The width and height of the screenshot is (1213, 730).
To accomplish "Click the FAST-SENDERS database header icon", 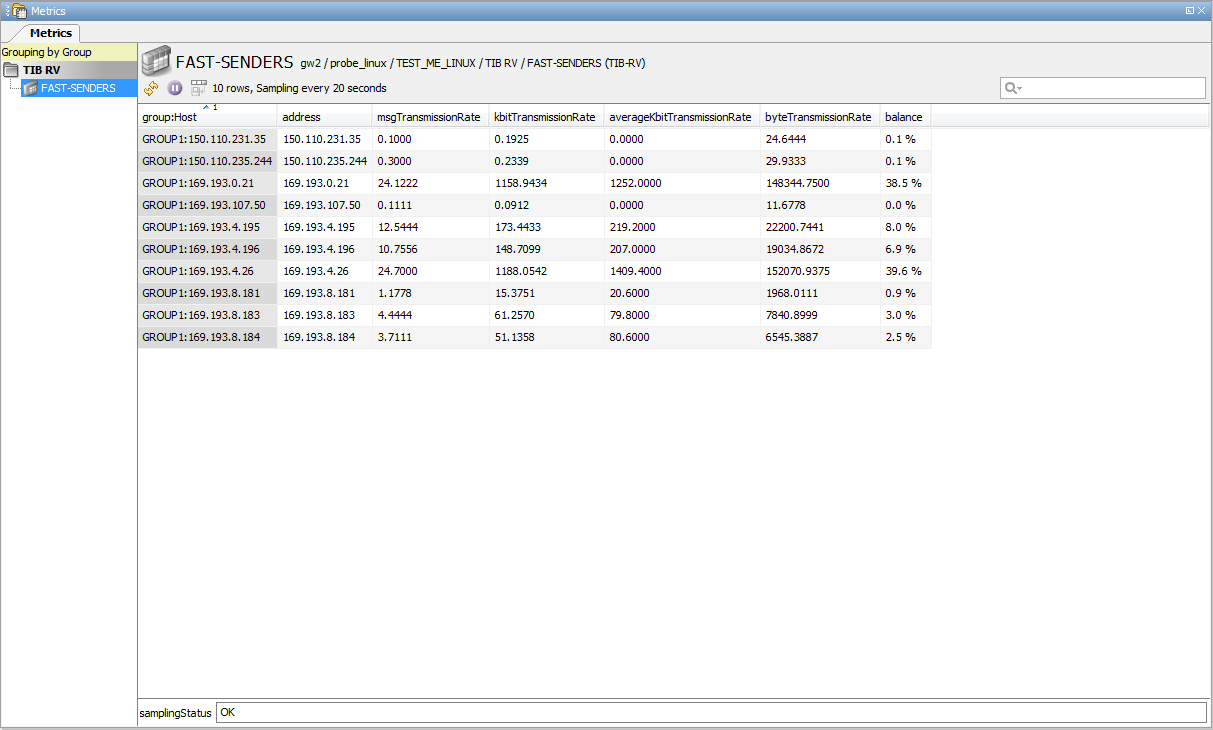I will 155,61.
